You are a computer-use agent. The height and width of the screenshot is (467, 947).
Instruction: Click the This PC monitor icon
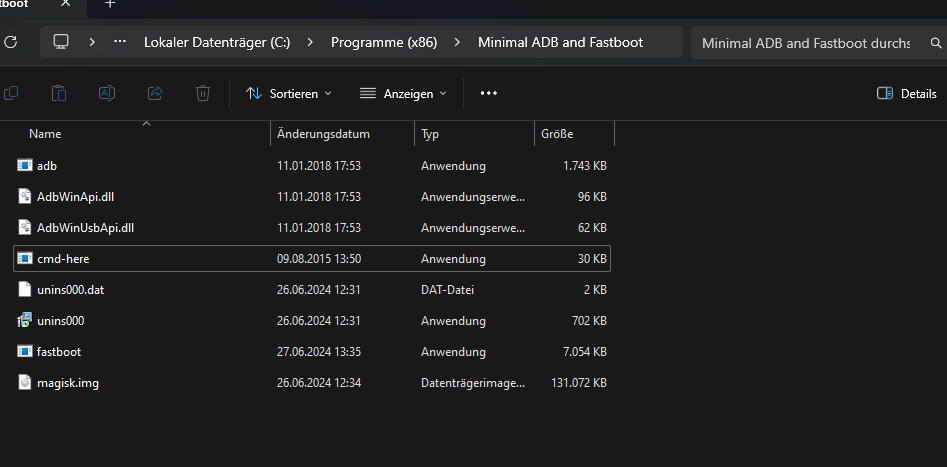[x=61, y=43]
